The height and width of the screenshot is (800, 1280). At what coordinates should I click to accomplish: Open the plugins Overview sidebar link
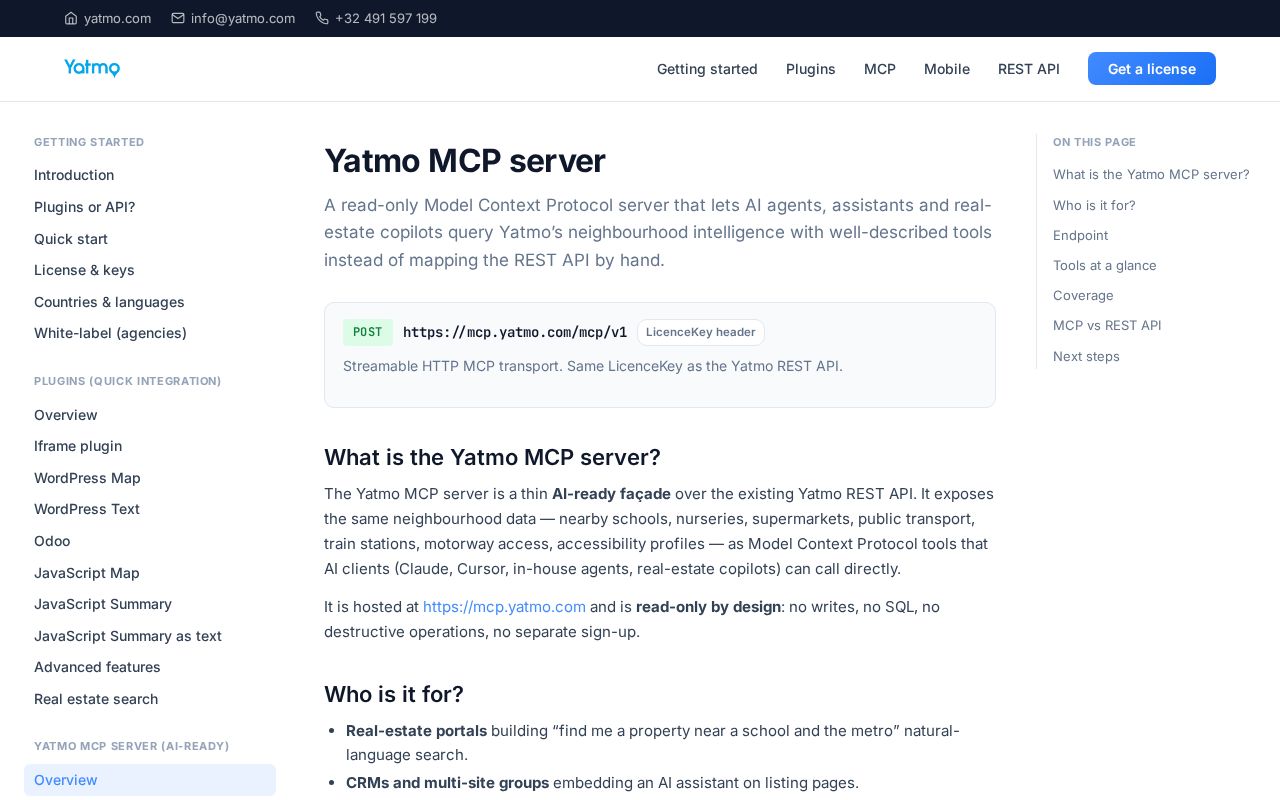[66, 415]
